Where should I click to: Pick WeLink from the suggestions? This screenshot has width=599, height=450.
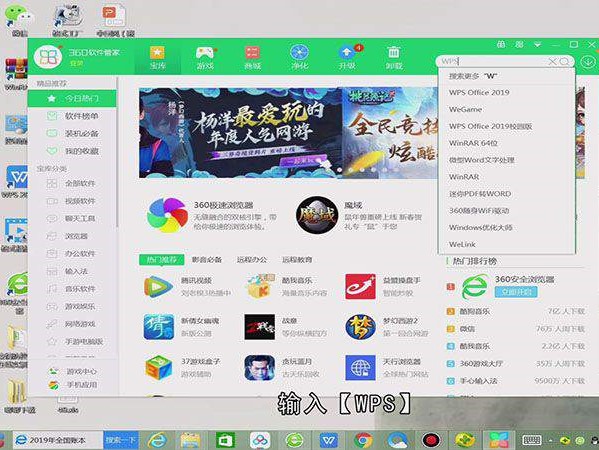(507, 244)
